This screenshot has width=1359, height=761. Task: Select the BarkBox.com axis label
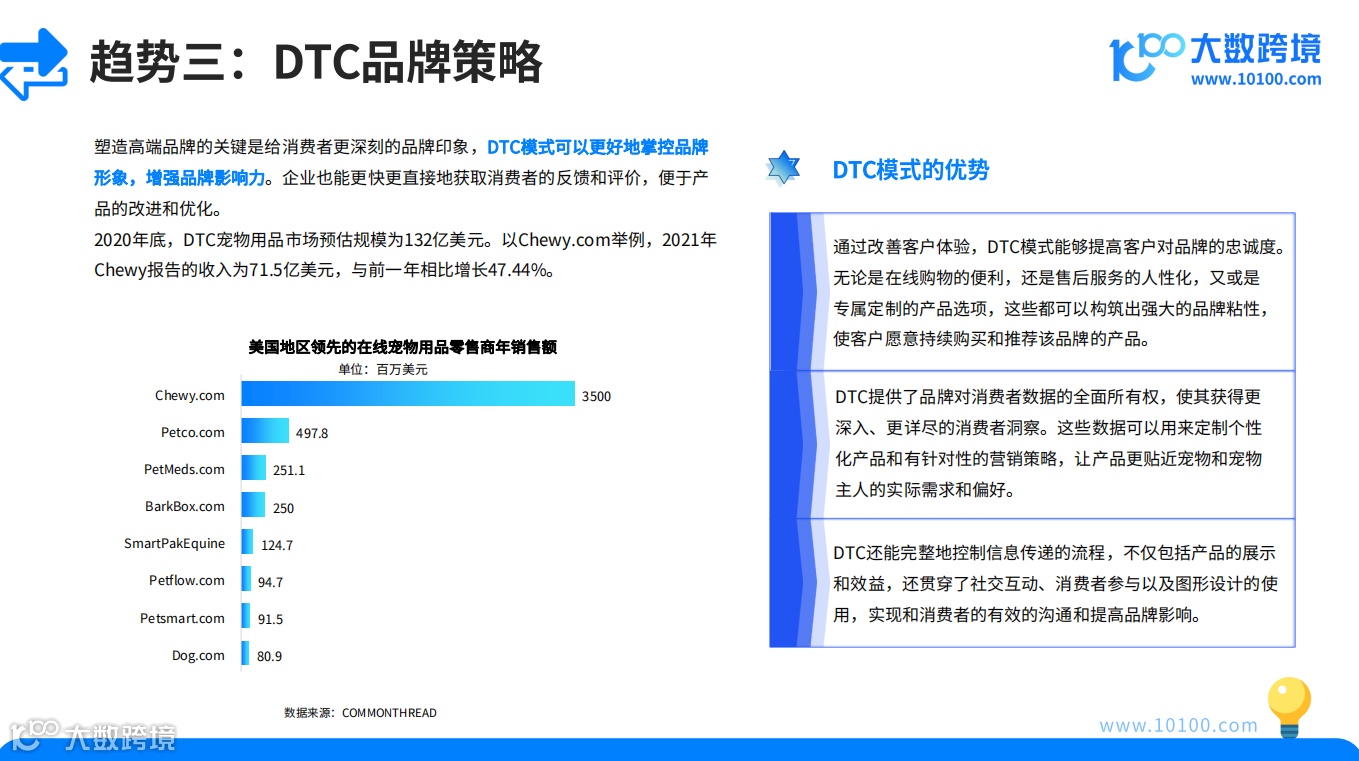tap(185, 506)
